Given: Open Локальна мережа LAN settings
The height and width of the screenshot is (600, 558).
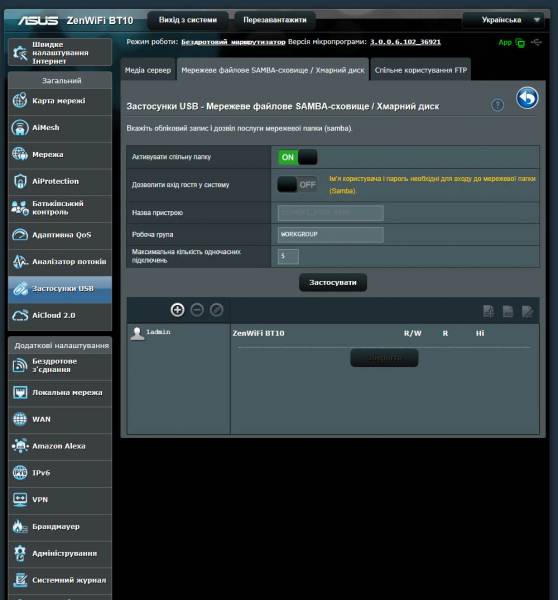Looking at the screenshot, I should point(60,393).
